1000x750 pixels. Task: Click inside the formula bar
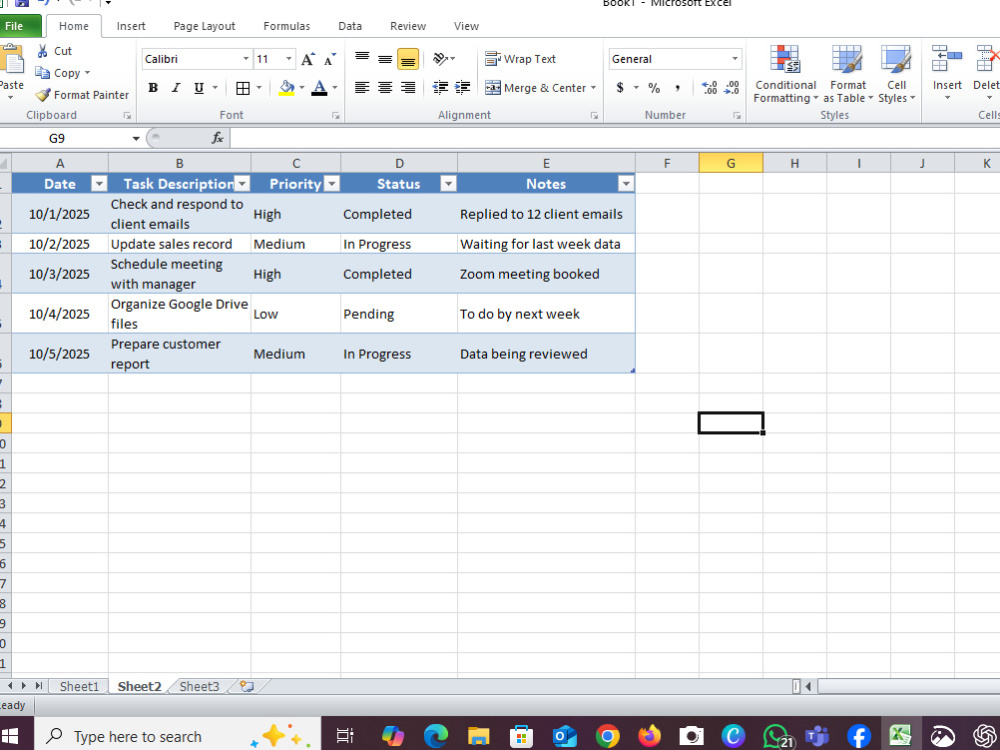coord(615,138)
